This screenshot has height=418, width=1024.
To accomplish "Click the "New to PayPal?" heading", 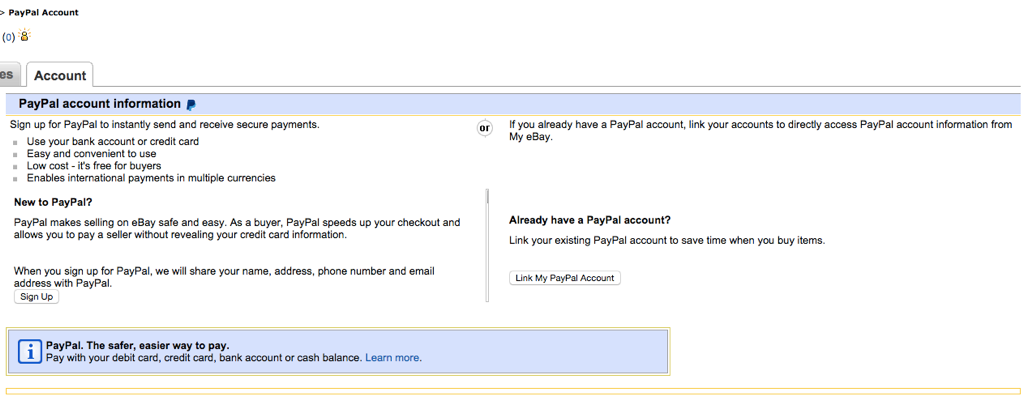I will pyautogui.click(x=53, y=202).
